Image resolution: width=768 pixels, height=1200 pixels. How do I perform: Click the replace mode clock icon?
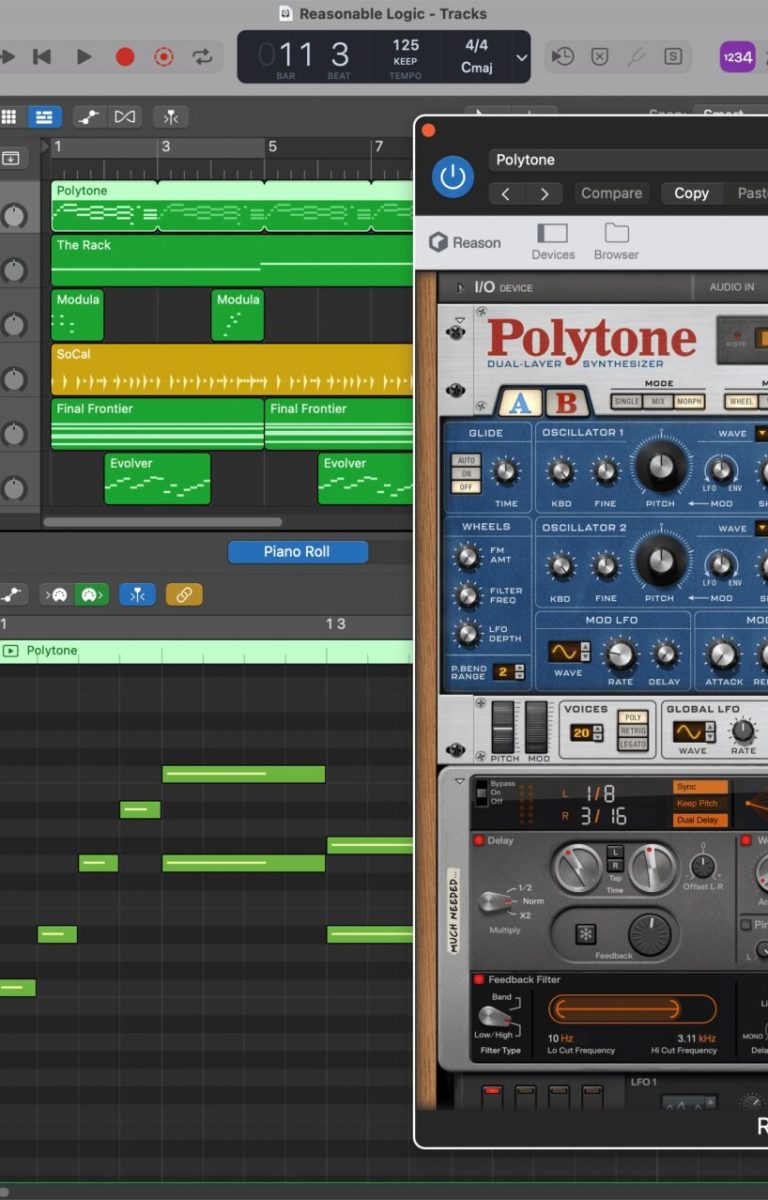pyautogui.click(x=563, y=57)
